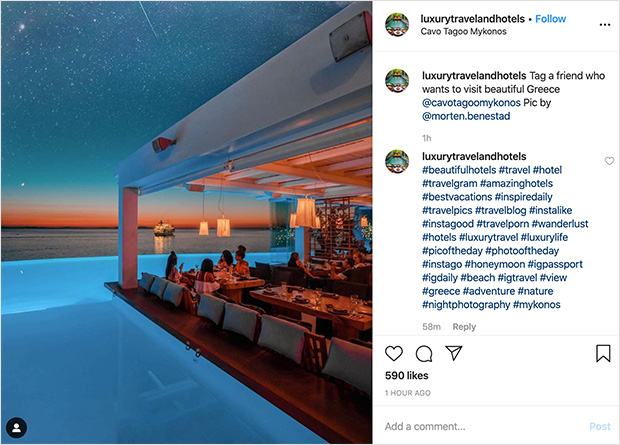Open the profile picture in the post header
The width and height of the screenshot is (620, 445).
(397, 25)
